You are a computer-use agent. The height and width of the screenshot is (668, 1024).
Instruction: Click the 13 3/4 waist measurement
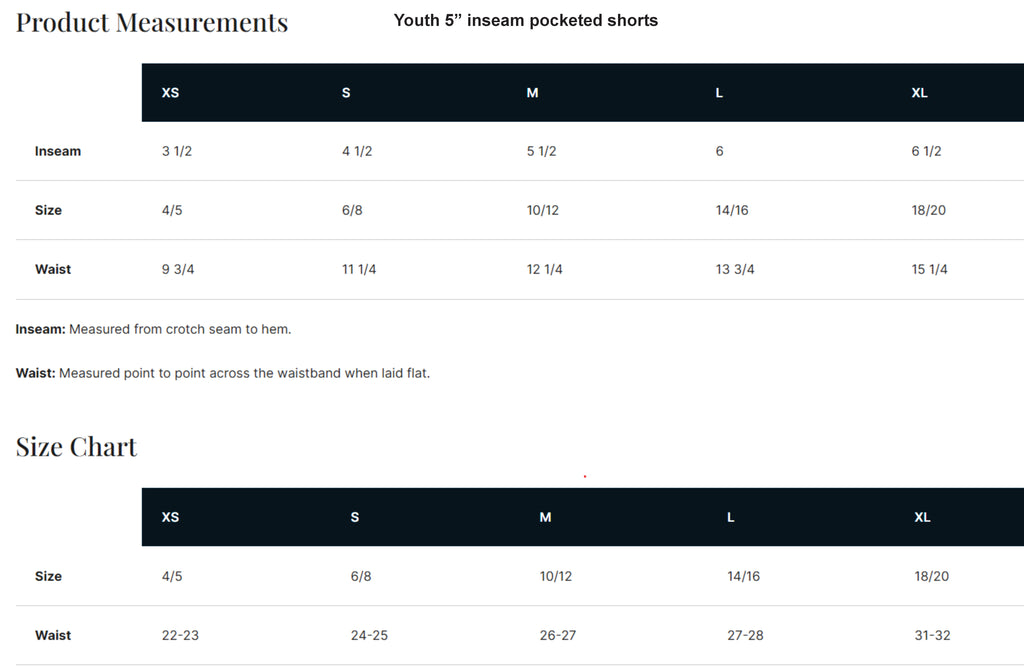735,269
